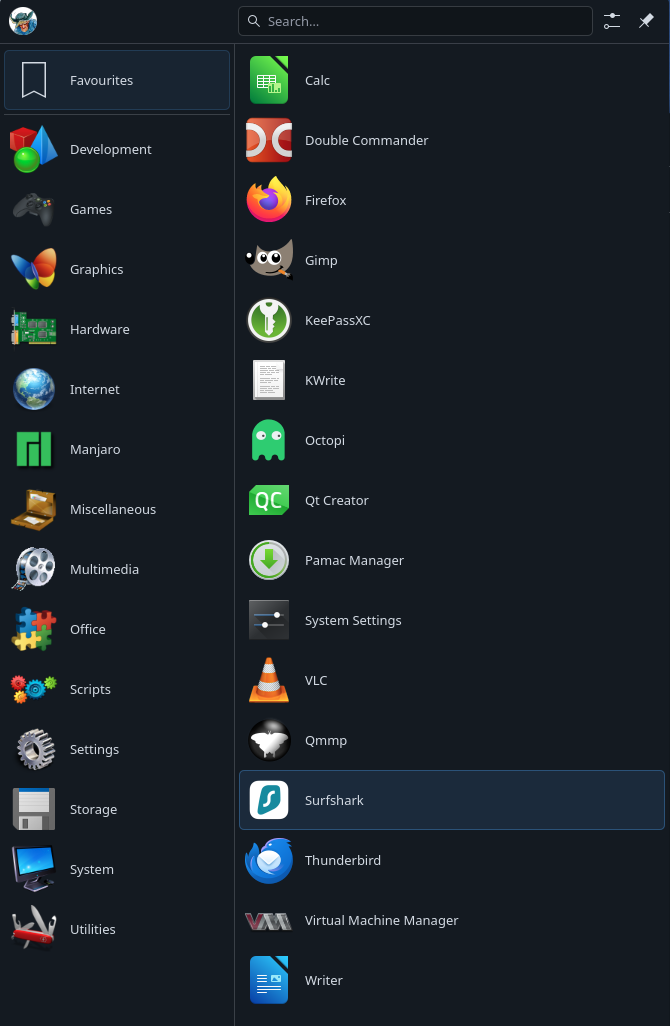Click the Octopi ghost icon
The width and height of the screenshot is (670, 1026).
point(269,440)
